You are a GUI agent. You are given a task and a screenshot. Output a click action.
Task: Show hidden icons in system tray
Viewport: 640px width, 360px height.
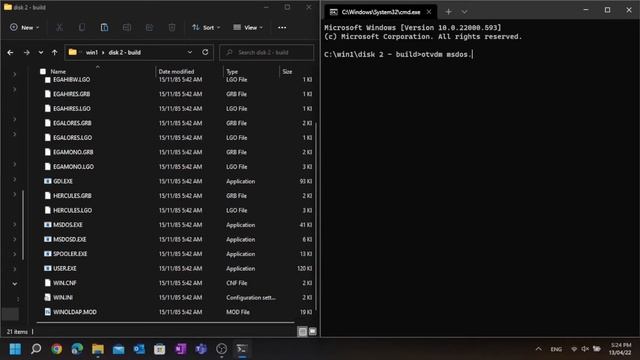pyautogui.click(x=538, y=349)
